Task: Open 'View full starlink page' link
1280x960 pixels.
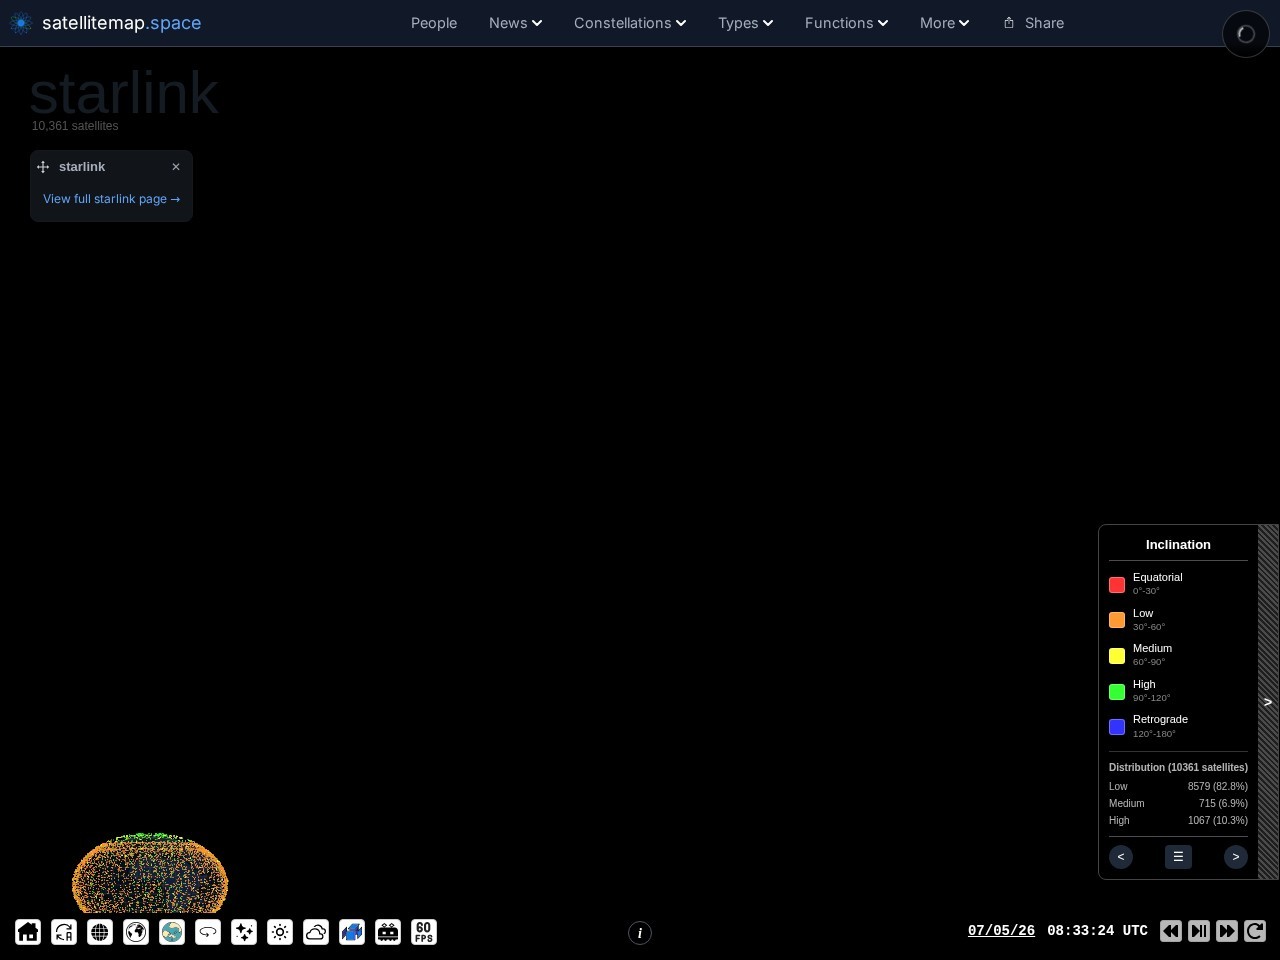Action: 111,199
